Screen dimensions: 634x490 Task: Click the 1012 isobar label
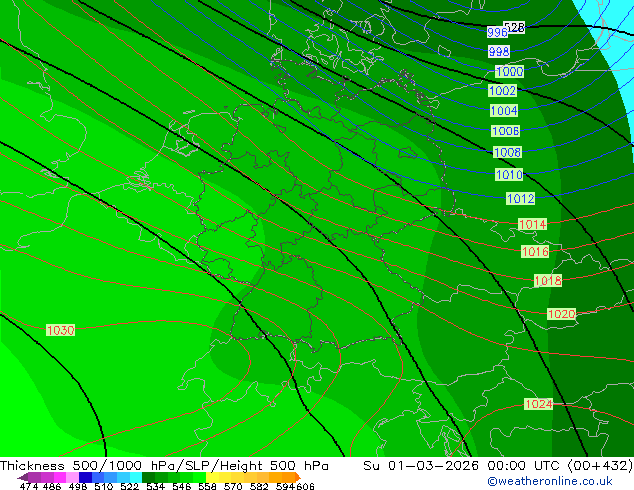pyautogui.click(x=521, y=199)
